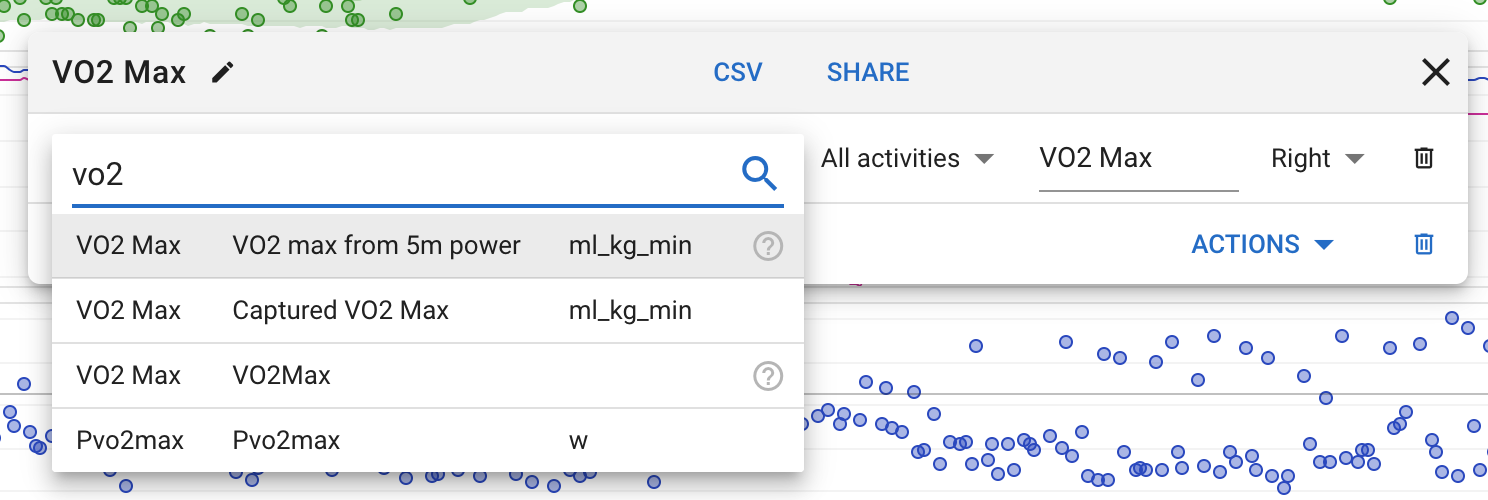The width and height of the screenshot is (1488, 500).
Task: Focus the vo2 search input field
Action: click(402, 175)
